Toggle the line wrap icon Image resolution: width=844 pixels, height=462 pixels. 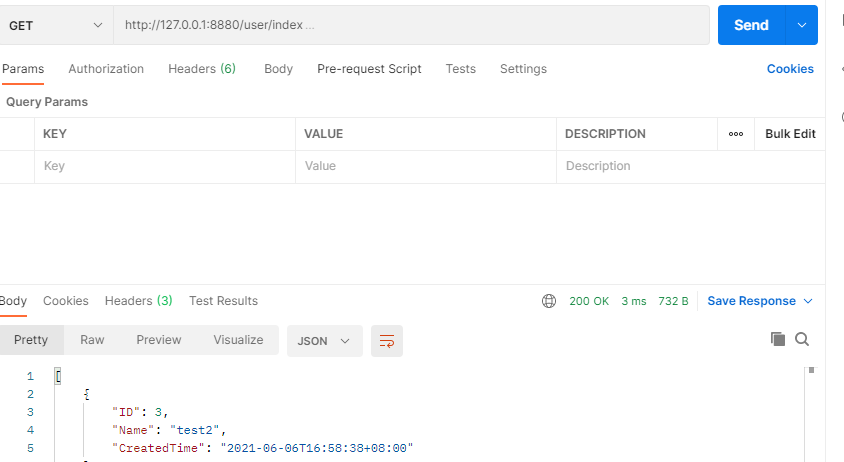tap(387, 341)
